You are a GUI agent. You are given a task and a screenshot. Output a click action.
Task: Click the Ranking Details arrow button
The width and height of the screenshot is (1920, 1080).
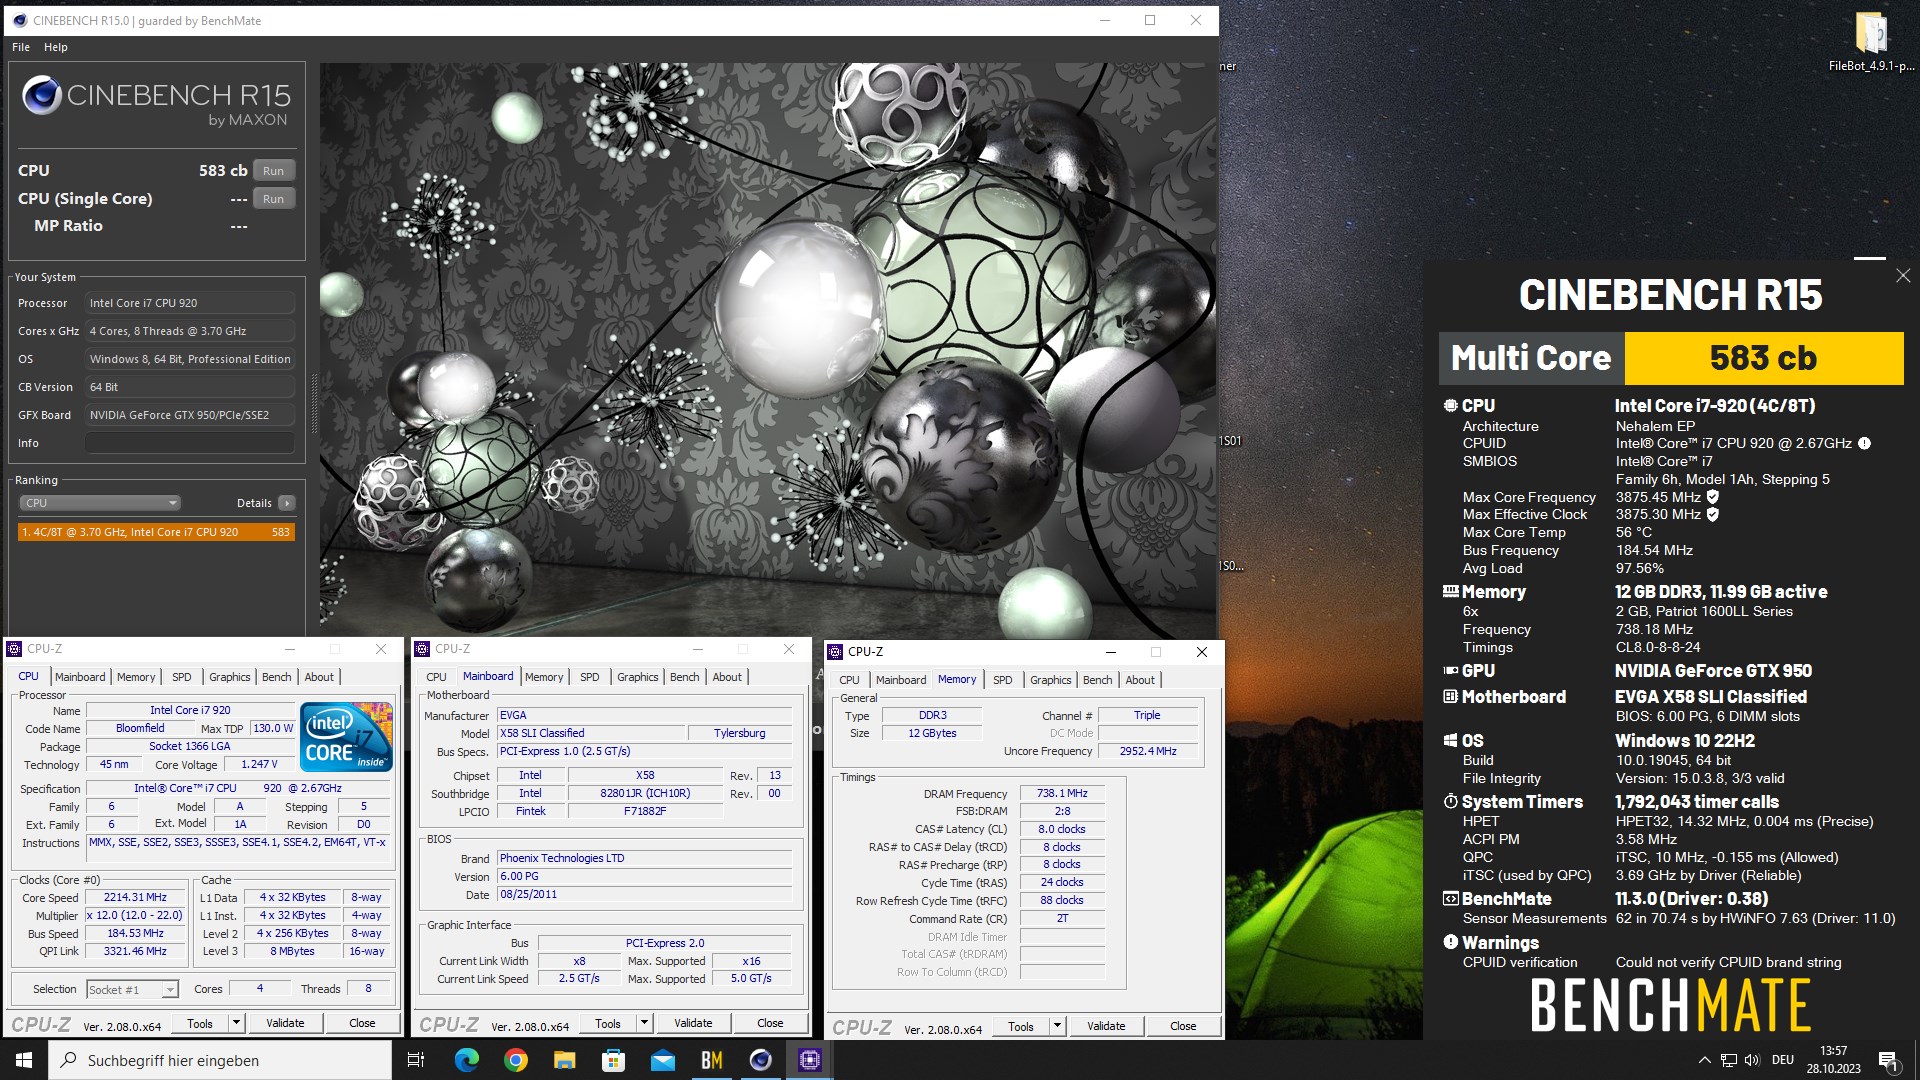(287, 503)
